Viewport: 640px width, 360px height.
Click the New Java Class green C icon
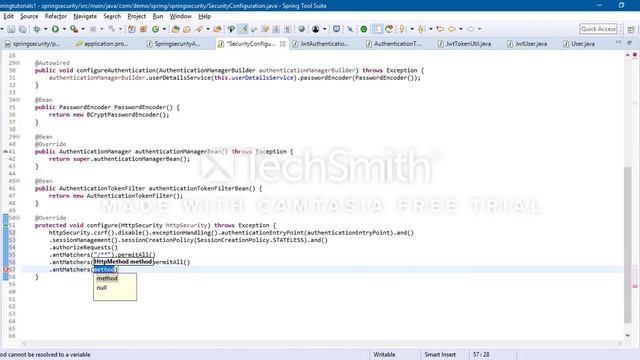pos(156,29)
